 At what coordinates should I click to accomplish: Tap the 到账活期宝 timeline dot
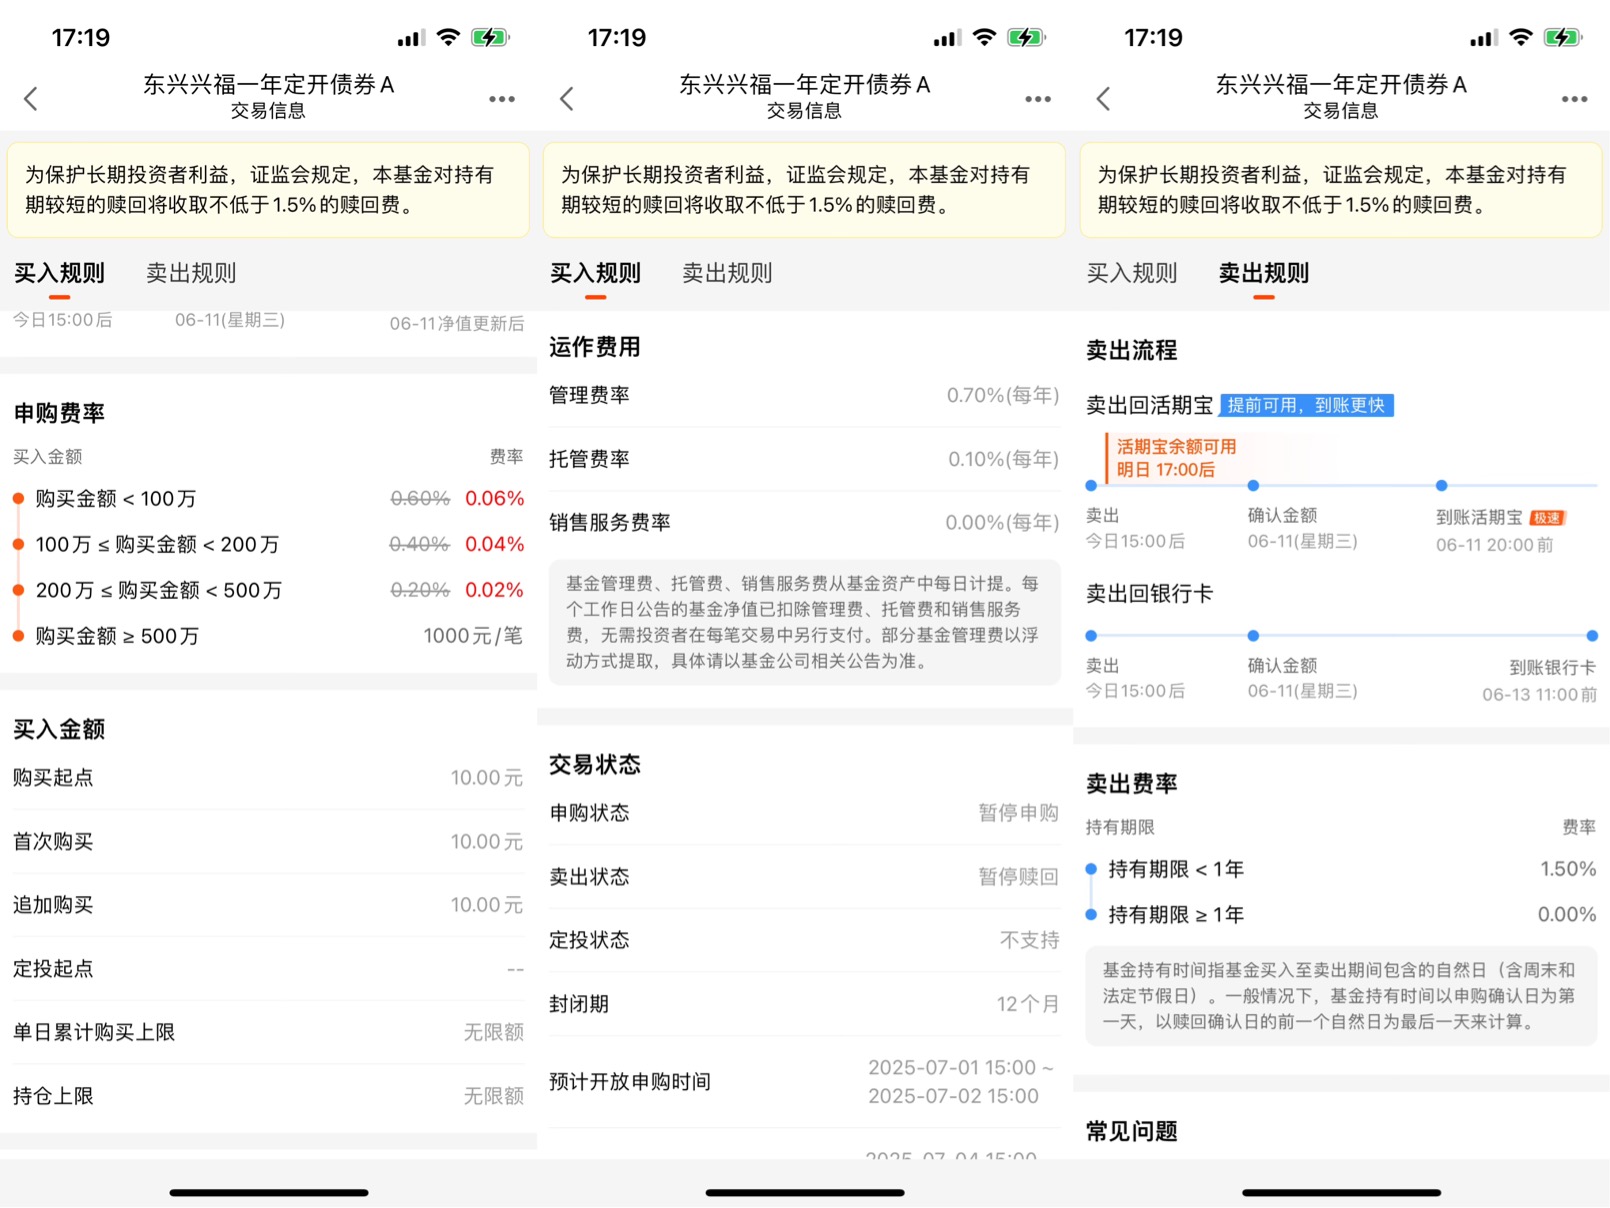point(1441,486)
